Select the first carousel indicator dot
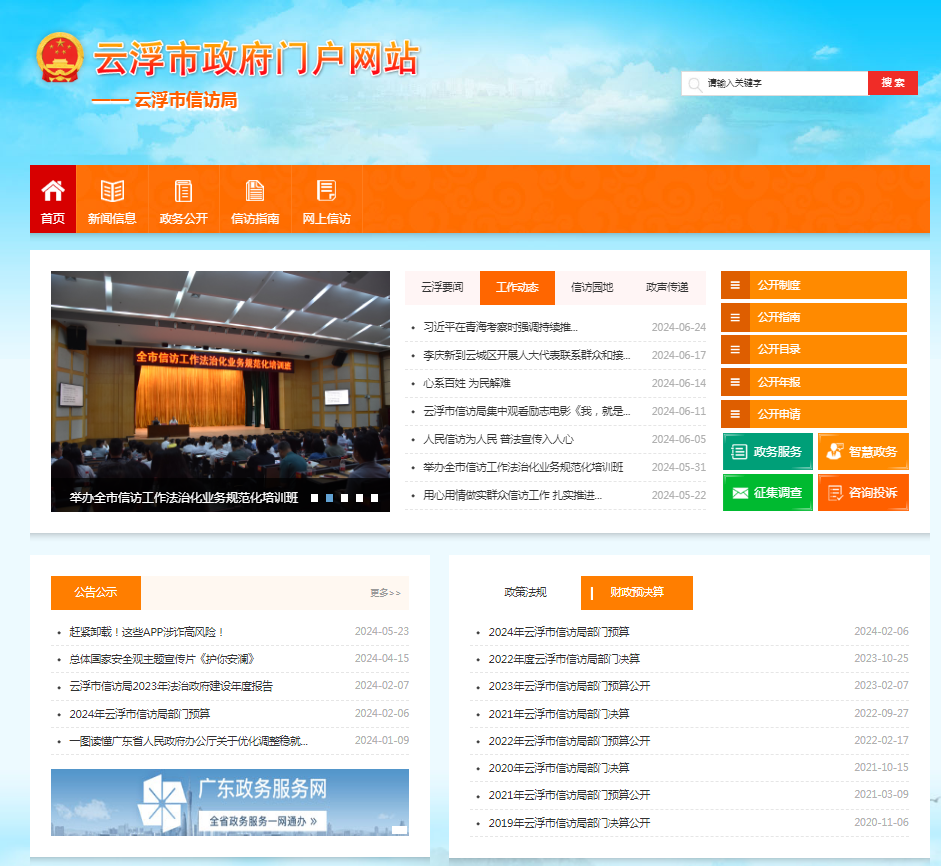 click(x=314, y=497)
